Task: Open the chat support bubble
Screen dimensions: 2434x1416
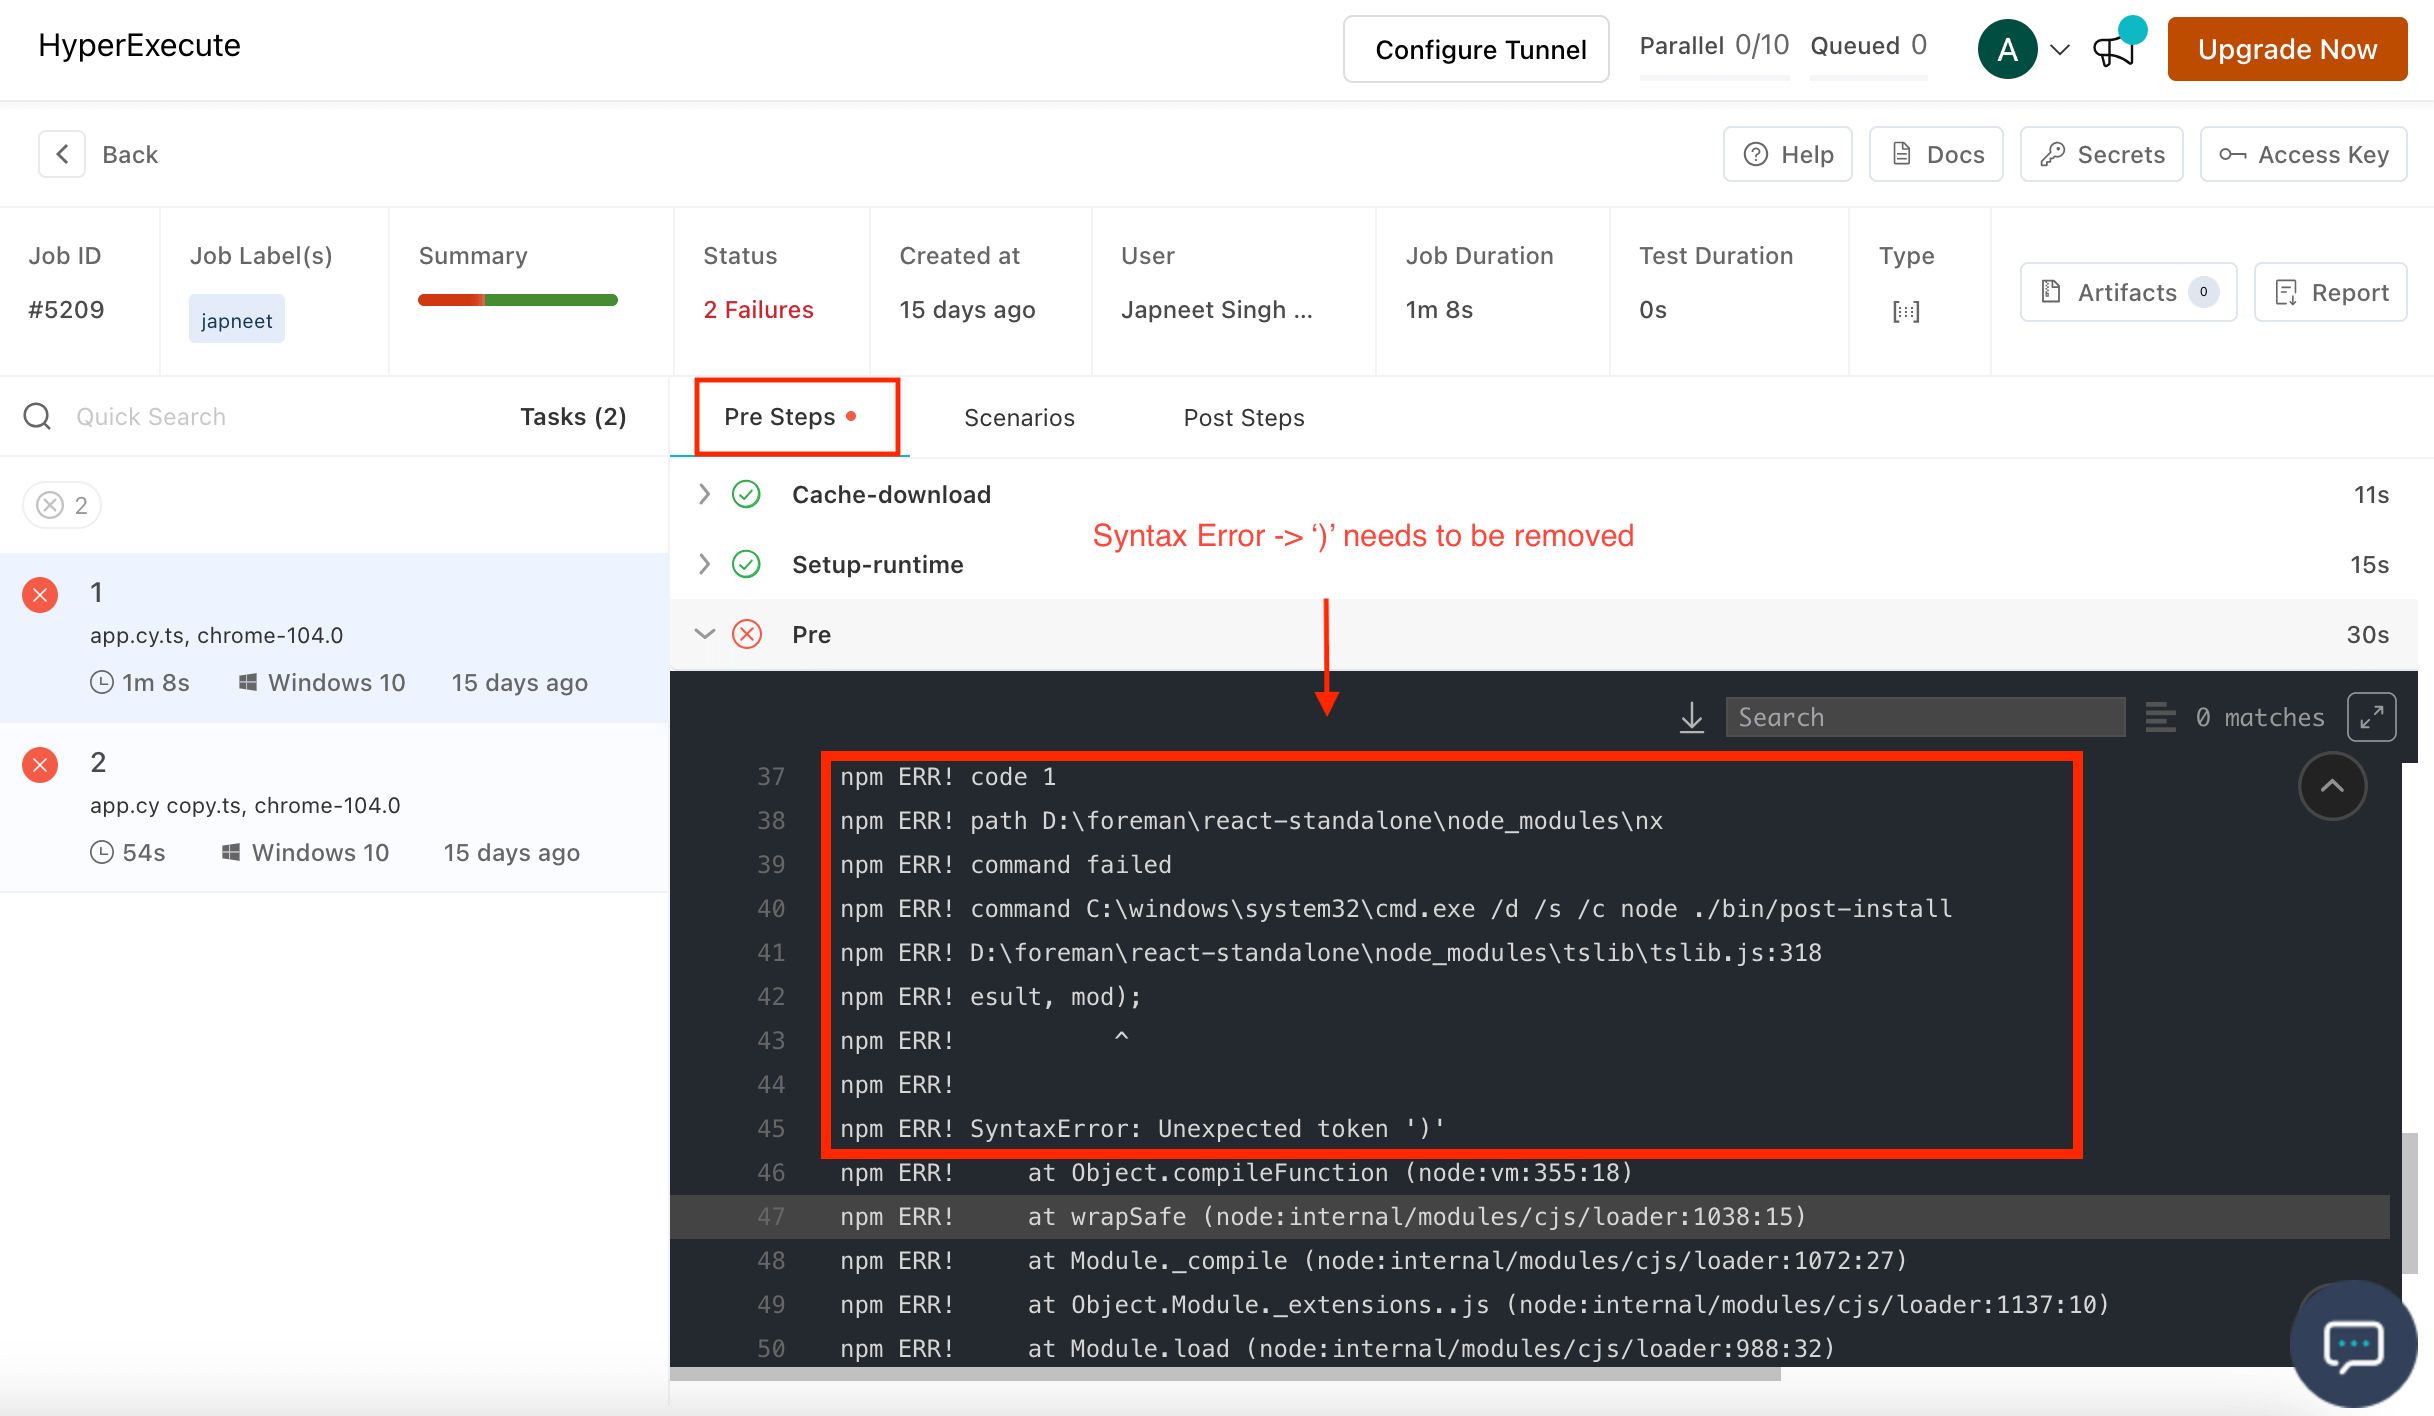Action: (2353, 1344)
